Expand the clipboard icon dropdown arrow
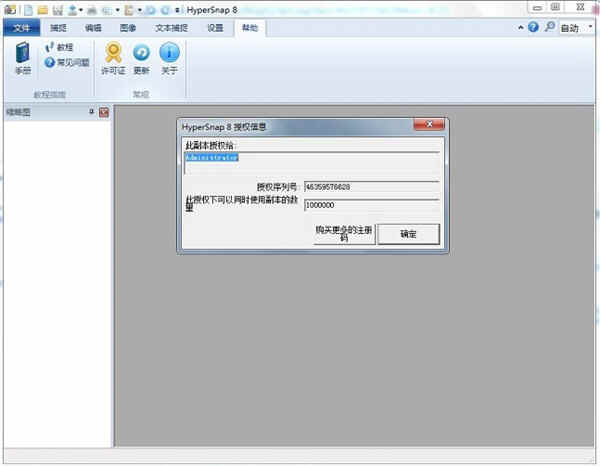The width and height of the screenshot is (600, 466). pos(140,10)
